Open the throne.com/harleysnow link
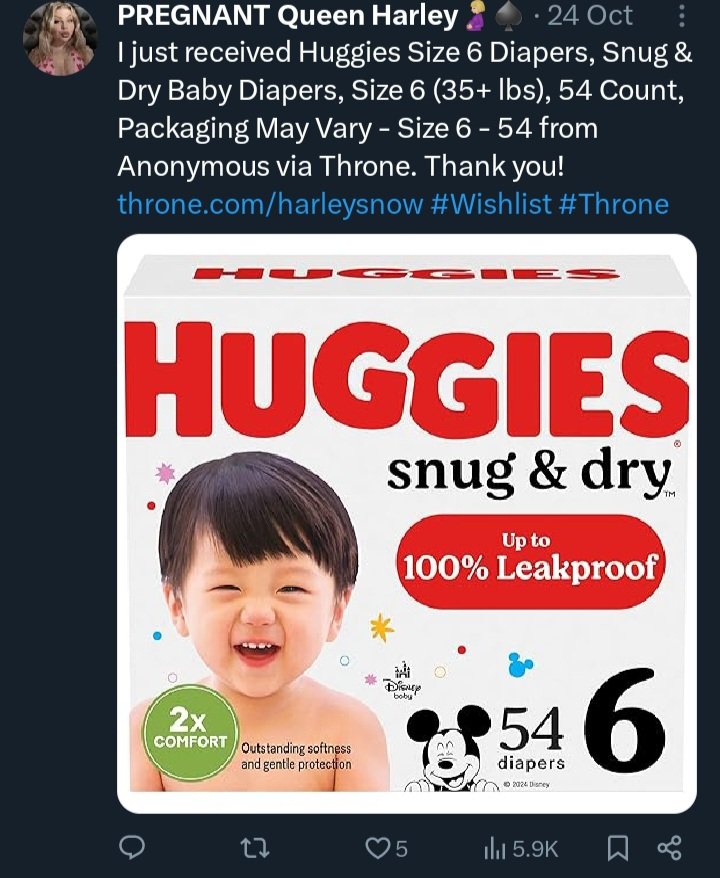This screenshot has height=878, width=720. [269, 204]
